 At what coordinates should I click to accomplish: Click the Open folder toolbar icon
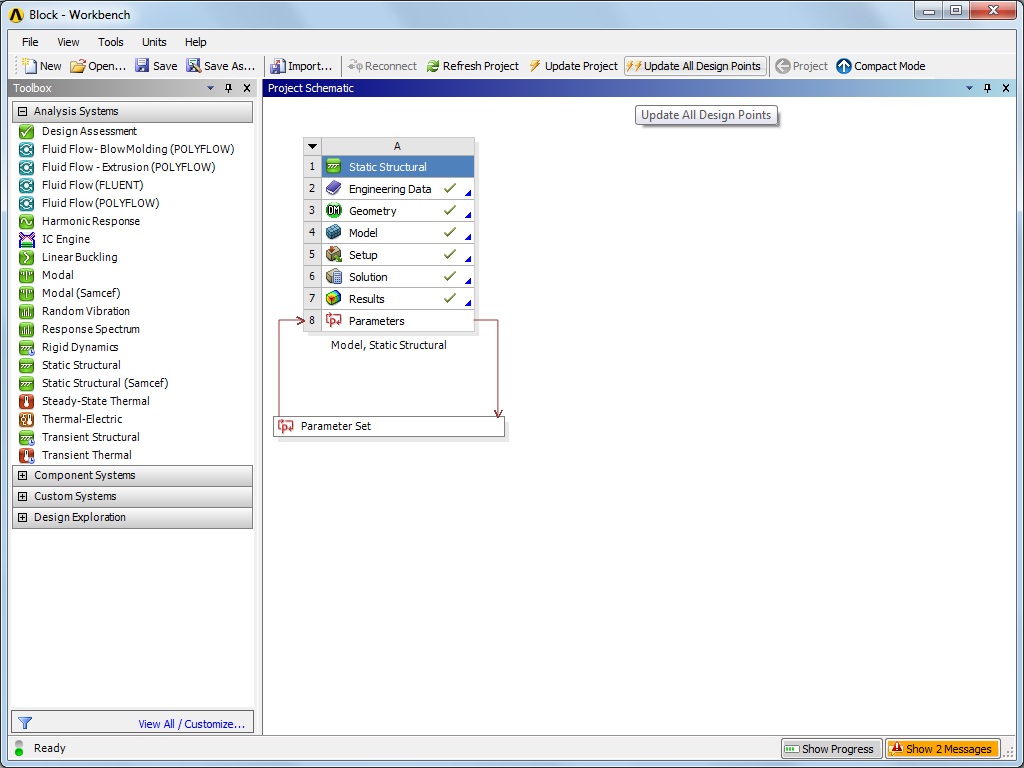click(x=78, y=66)
